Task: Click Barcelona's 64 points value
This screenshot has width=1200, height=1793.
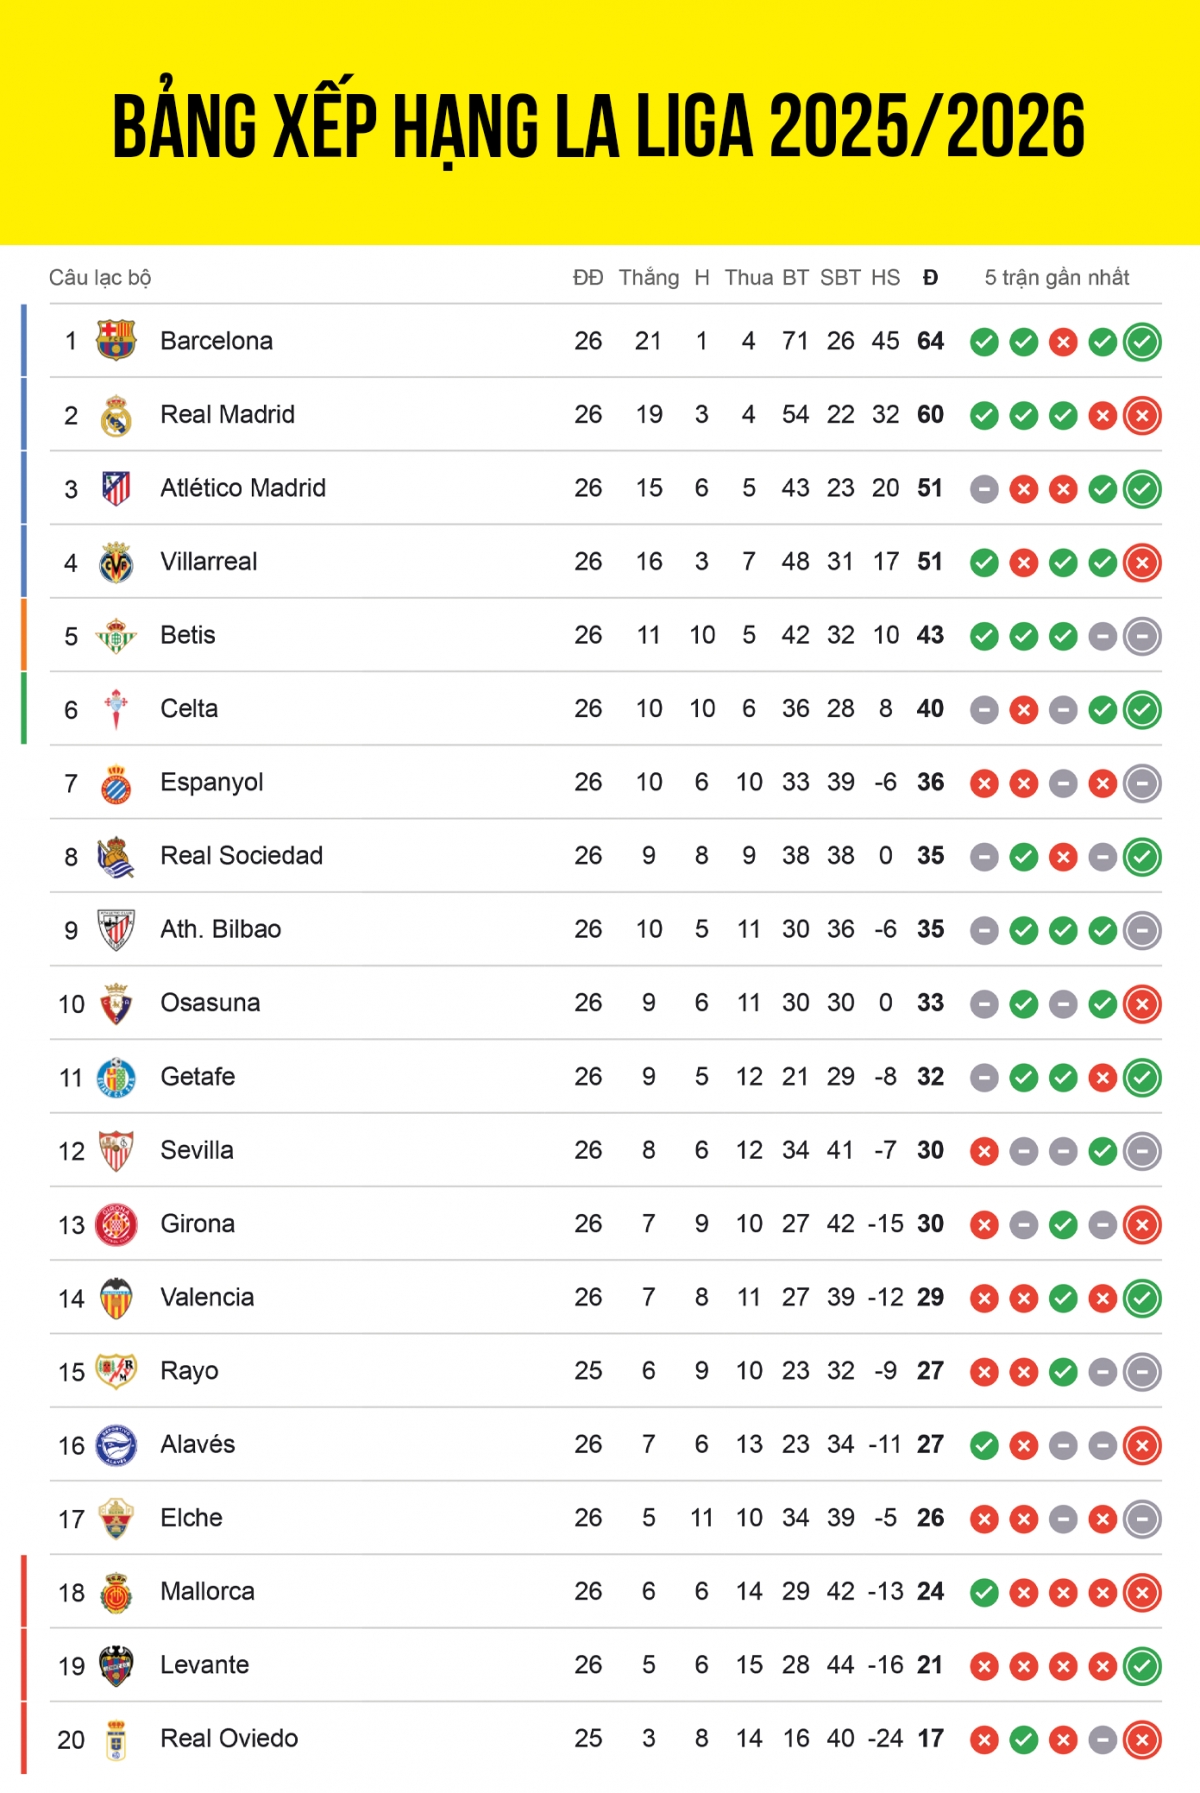Action: pyautogui.click(x=930, y=341)
